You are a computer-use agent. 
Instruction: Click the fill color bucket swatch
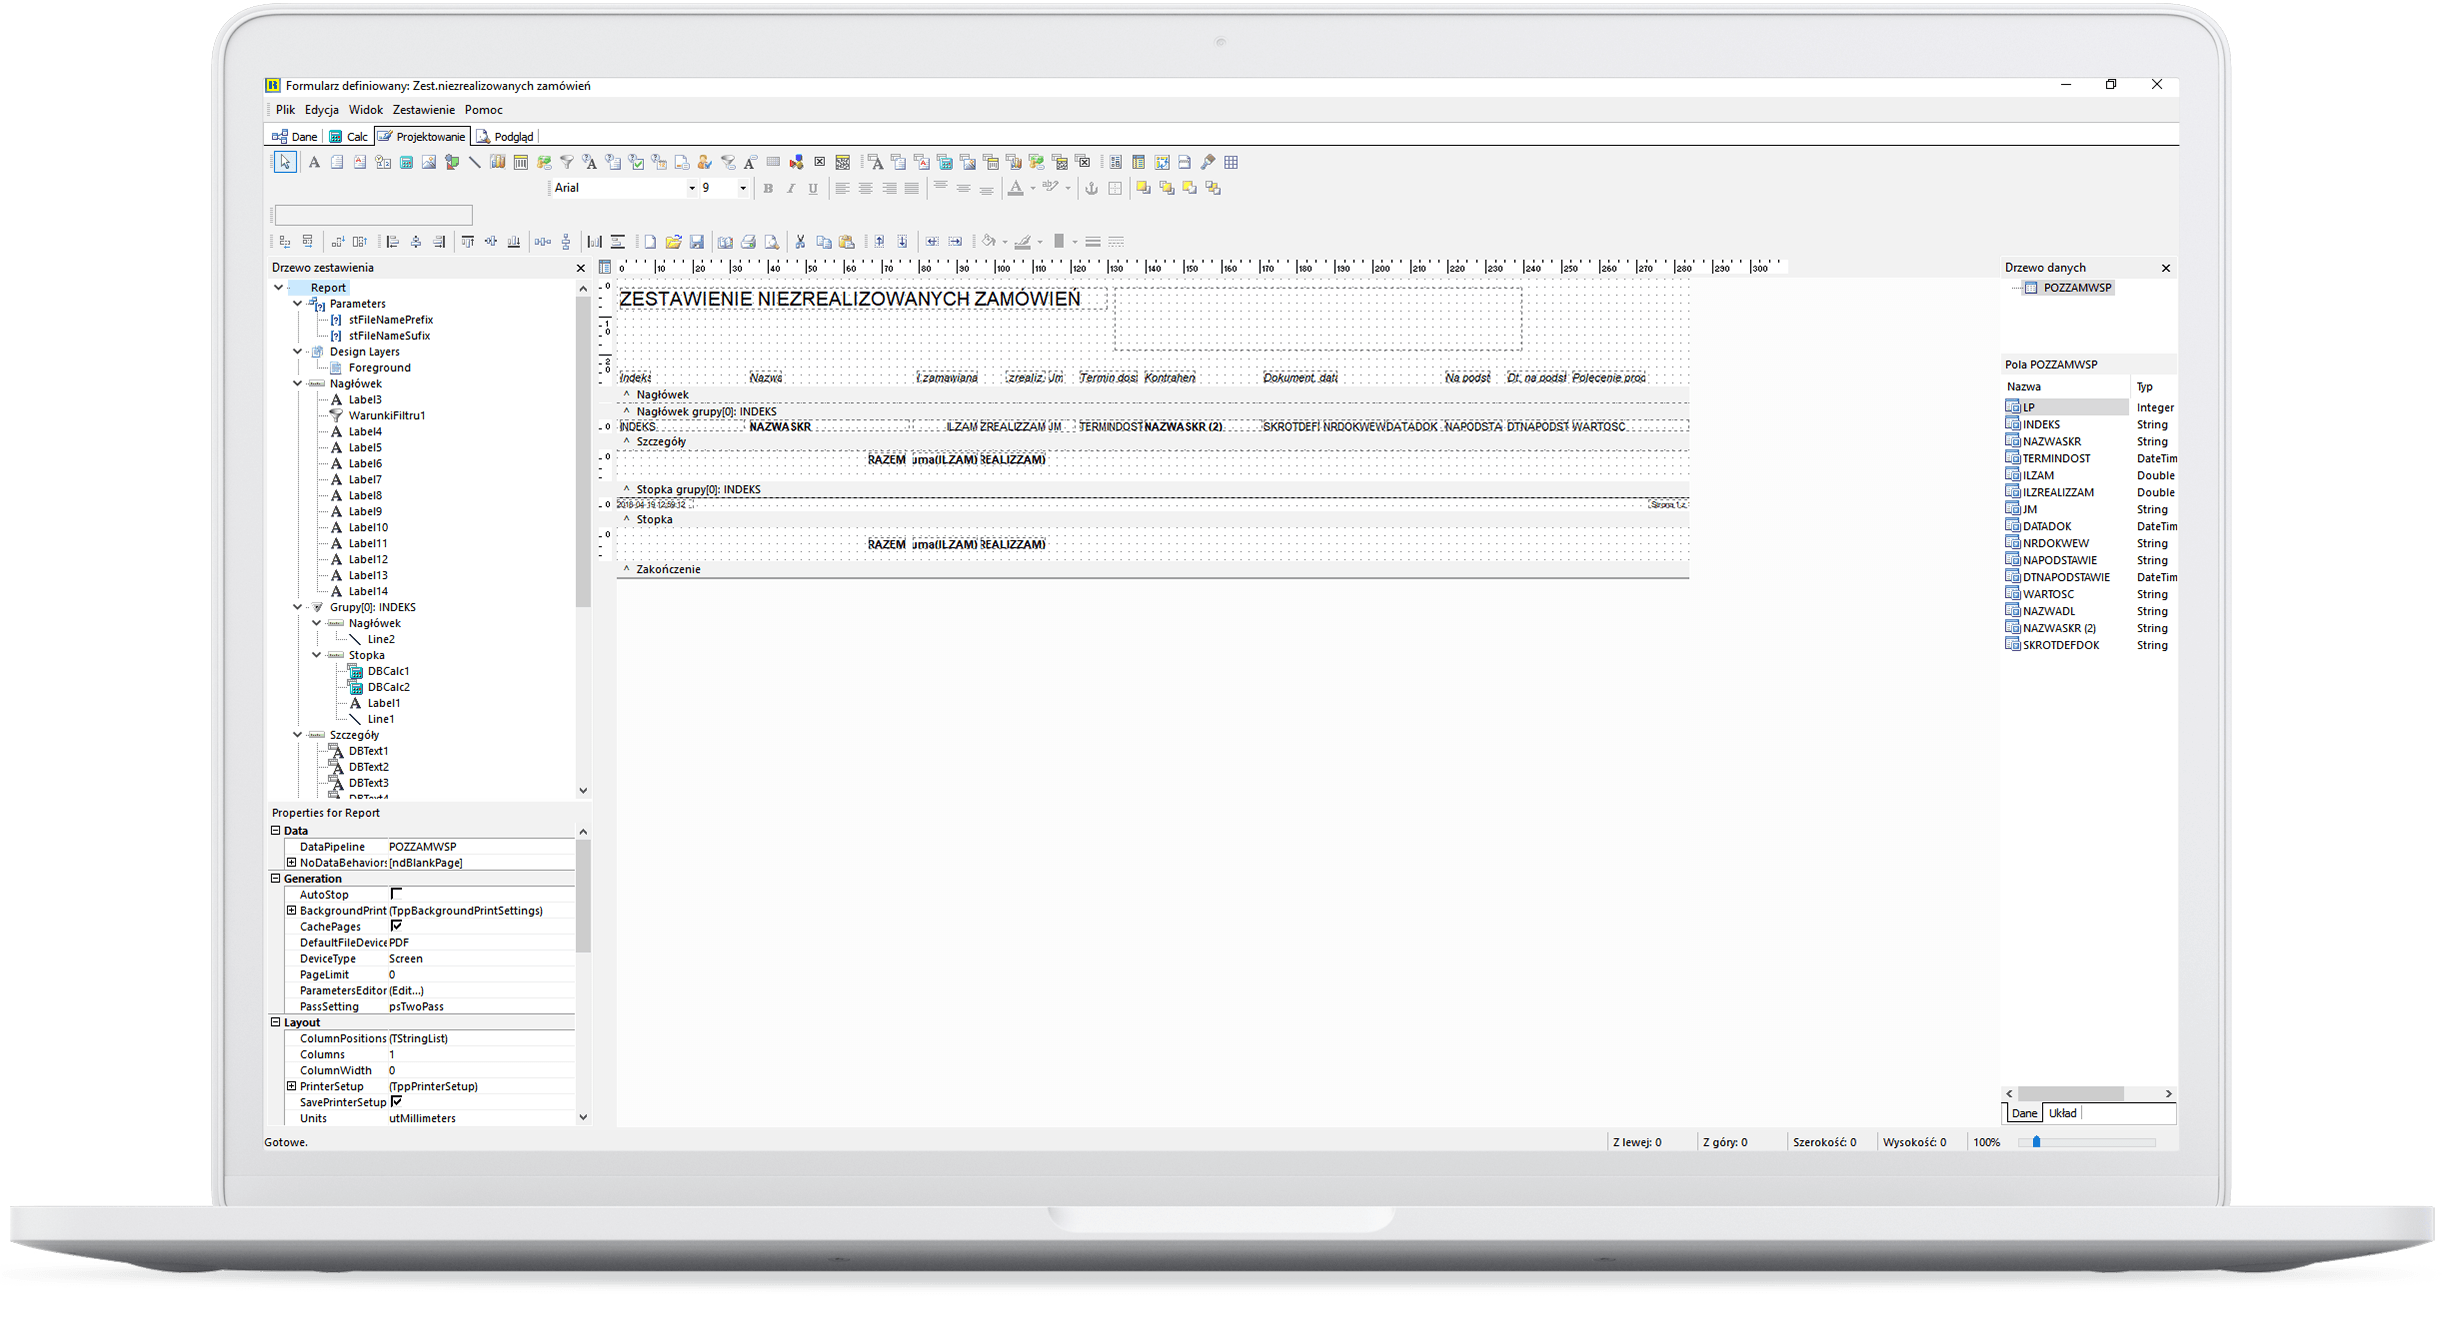pyautogui.click(x=988, y=242)
